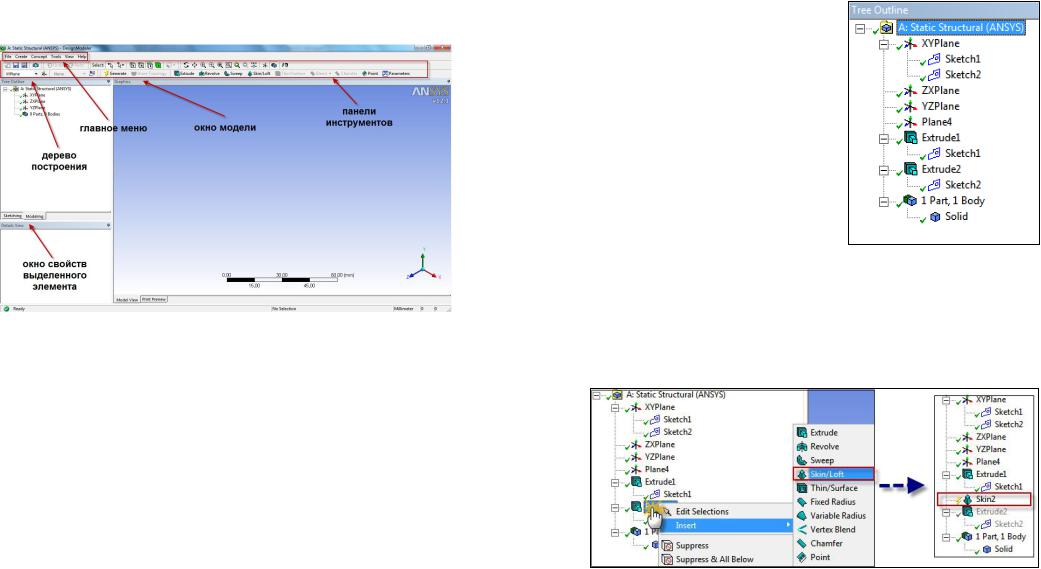Screen dimensions: 1041x569
Task: Click Revolve tool in DesignModeler toolbar
Action: pyautogui.click(x=209, y=74)
